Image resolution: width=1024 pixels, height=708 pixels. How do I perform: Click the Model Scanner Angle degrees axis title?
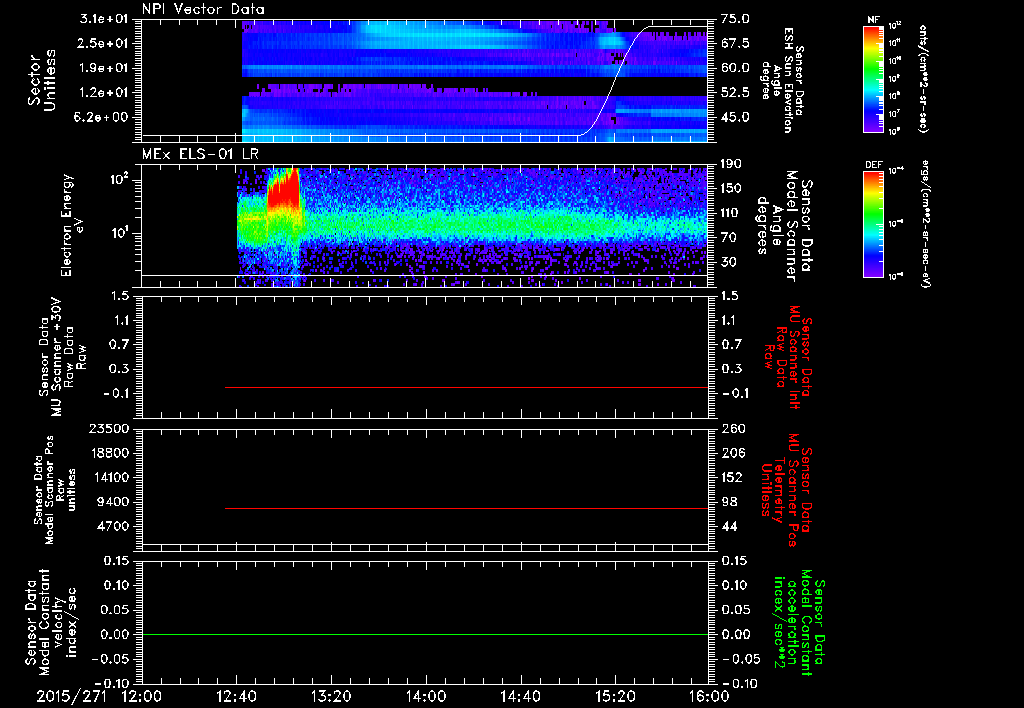784,225
